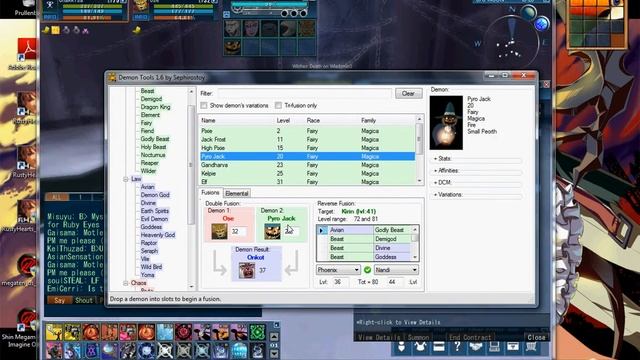This screenshot has height=360, width=640.
Task: Click the Onkot demon result portrait
Action: click(247, 270)
